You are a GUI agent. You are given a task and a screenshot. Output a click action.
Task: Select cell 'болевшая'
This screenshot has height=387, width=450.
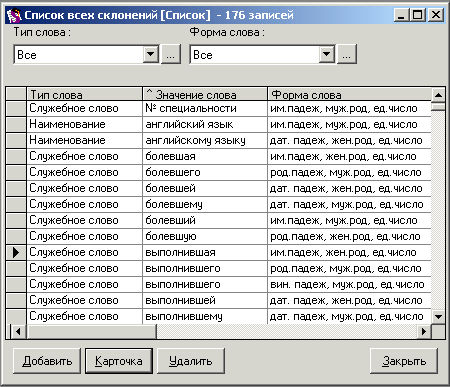[x=205, y=156]
